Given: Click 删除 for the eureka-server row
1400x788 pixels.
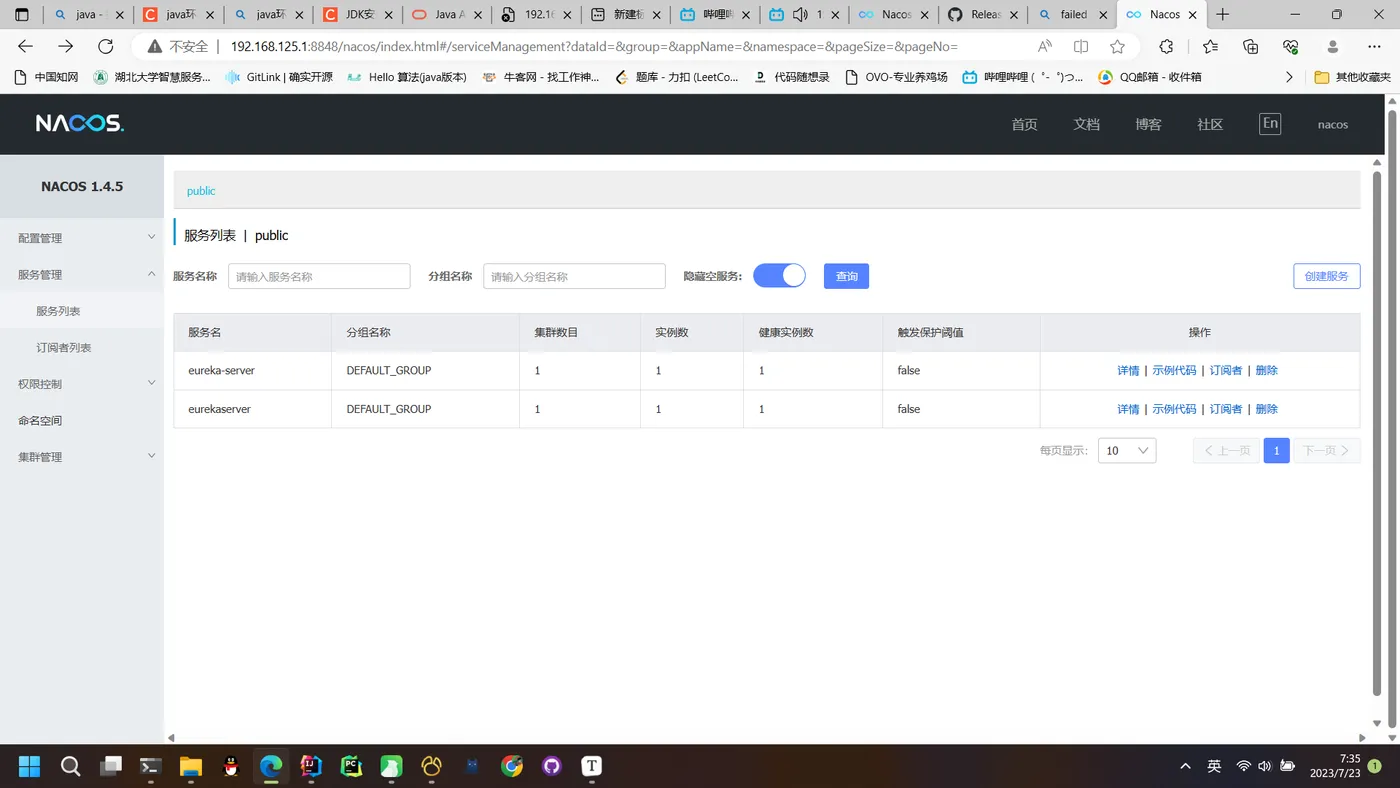Looking at the screenshot, I should 1266,370.
